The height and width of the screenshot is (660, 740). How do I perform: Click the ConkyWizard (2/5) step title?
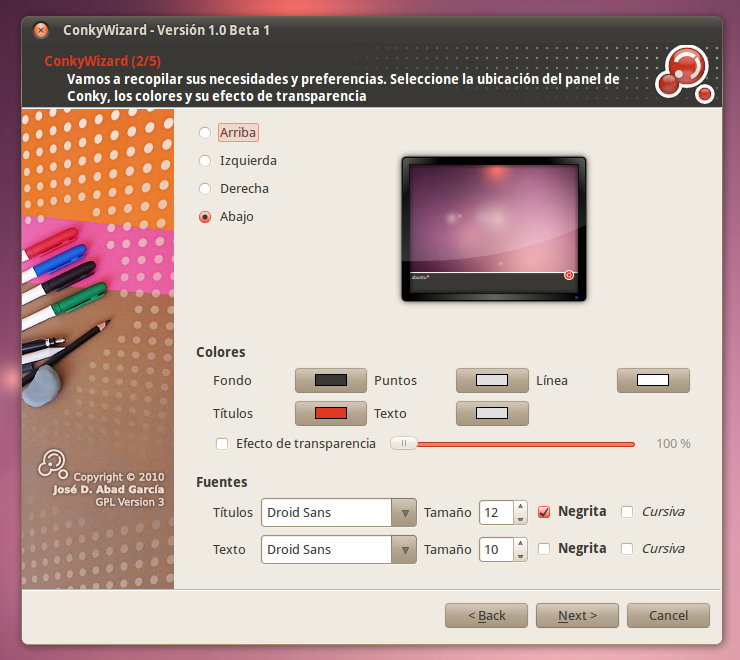(102, 61)
